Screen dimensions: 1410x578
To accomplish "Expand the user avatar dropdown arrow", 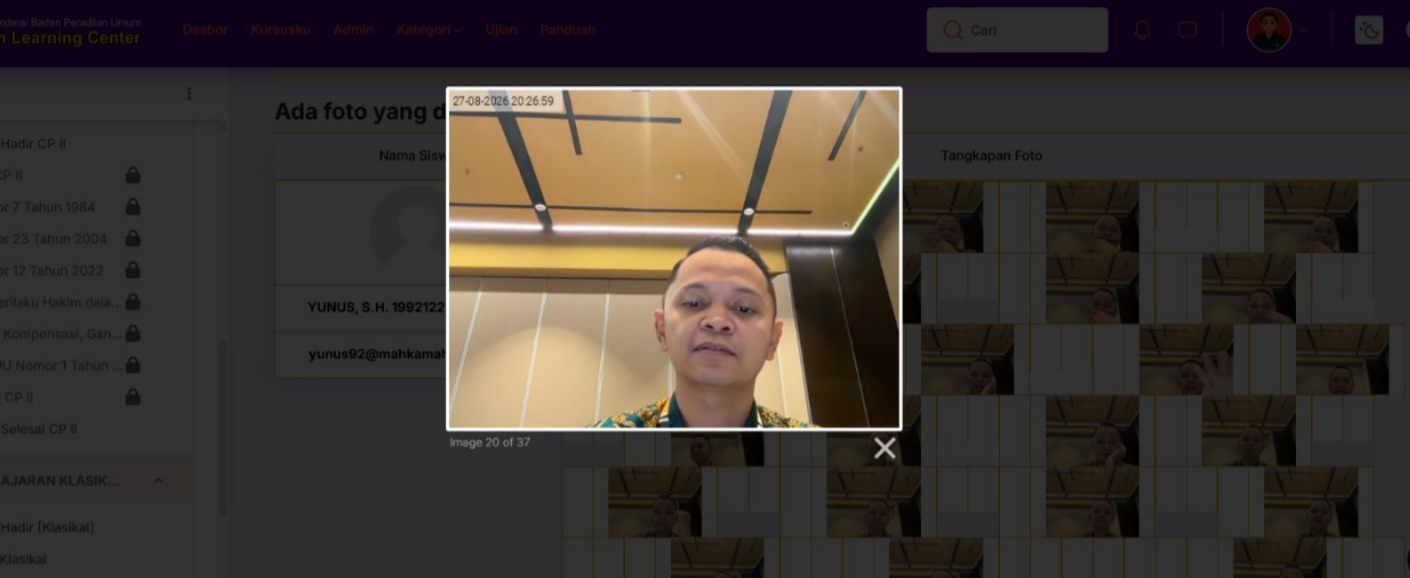I will coord(1303,31).
